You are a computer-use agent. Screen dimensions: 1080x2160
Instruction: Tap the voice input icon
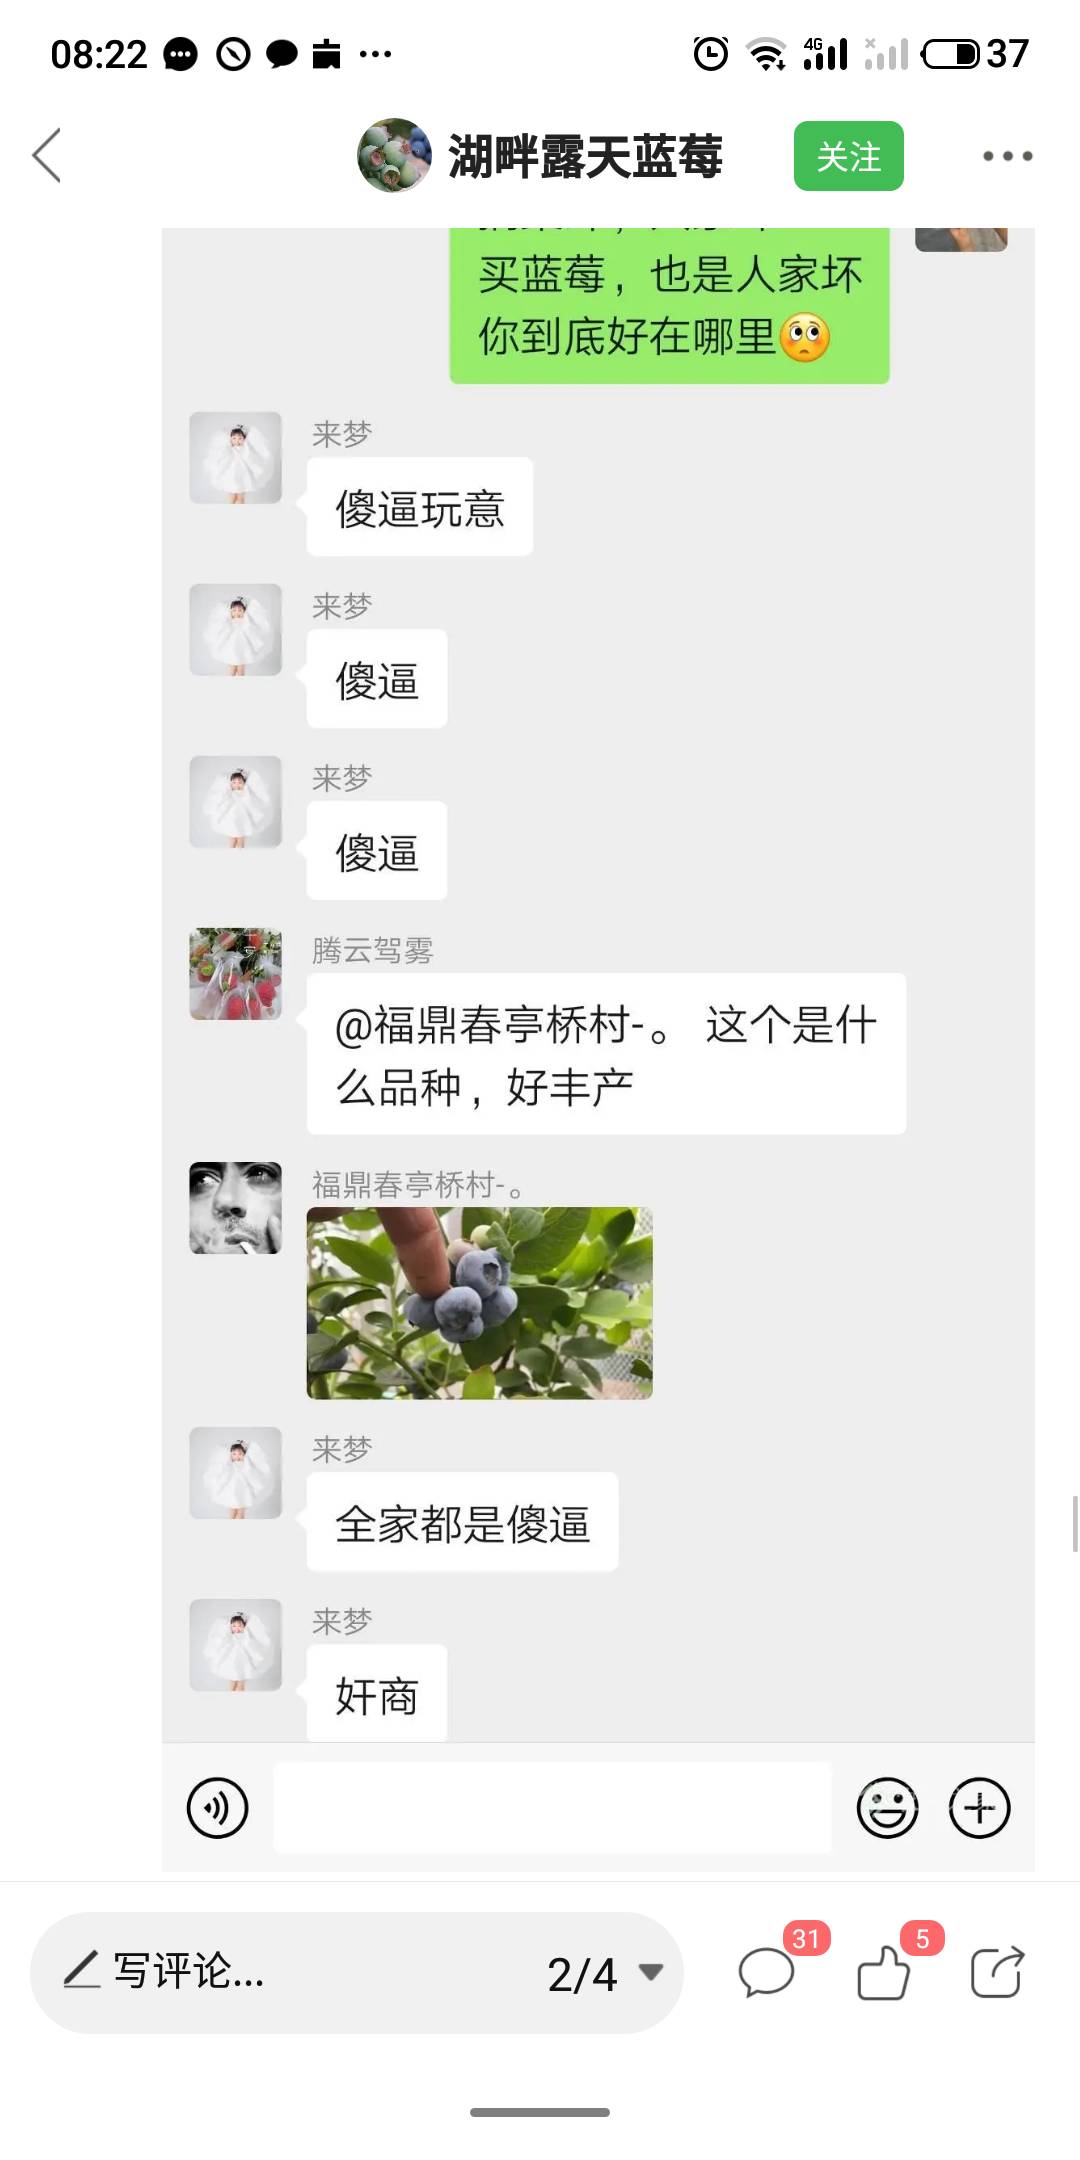[x=217, y=1808]
